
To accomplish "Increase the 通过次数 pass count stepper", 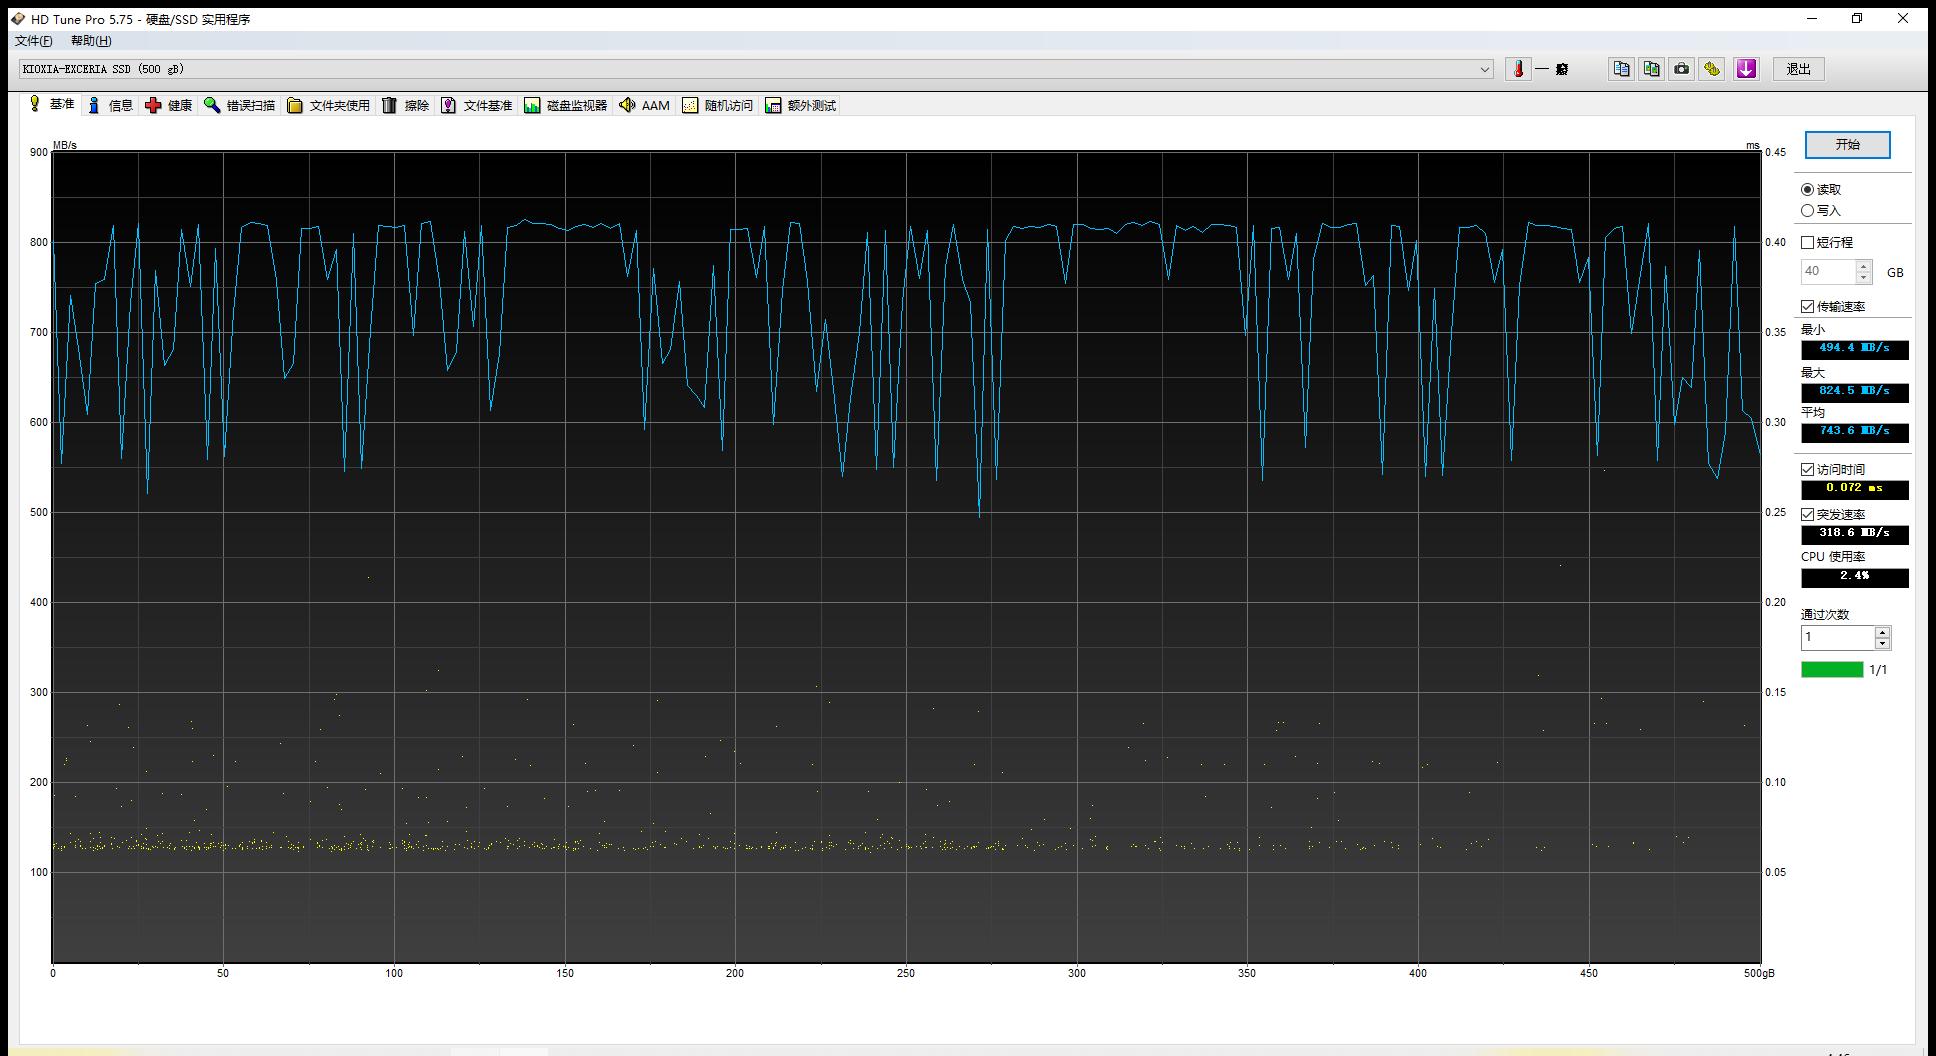I will pyautogui.click(x=1883, y=632).
